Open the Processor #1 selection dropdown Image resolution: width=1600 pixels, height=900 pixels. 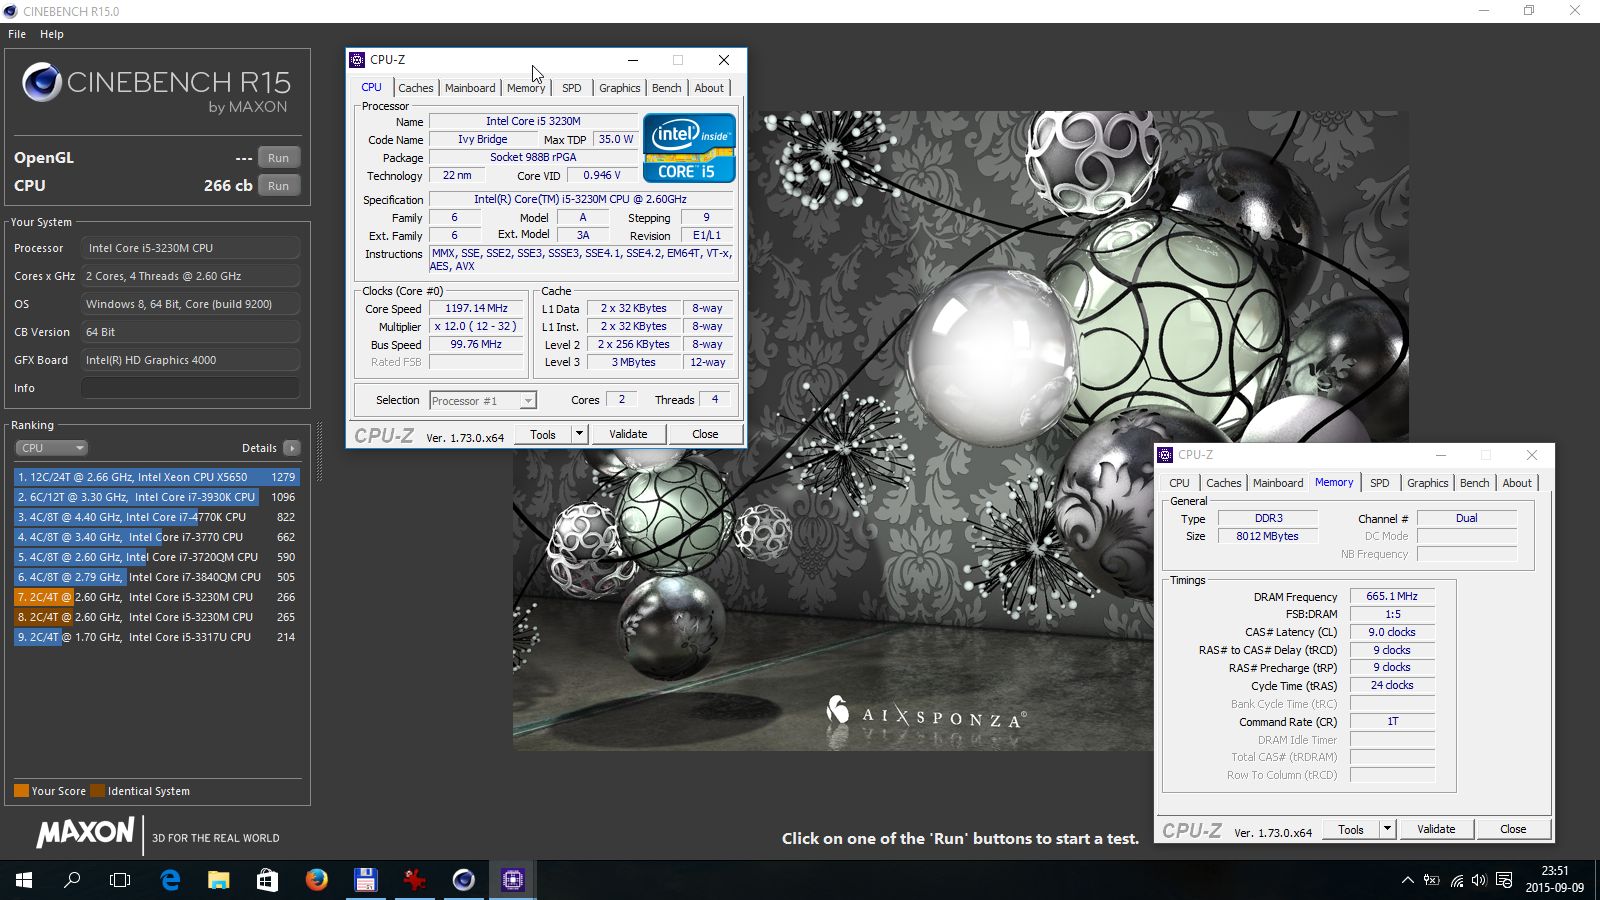483,401
